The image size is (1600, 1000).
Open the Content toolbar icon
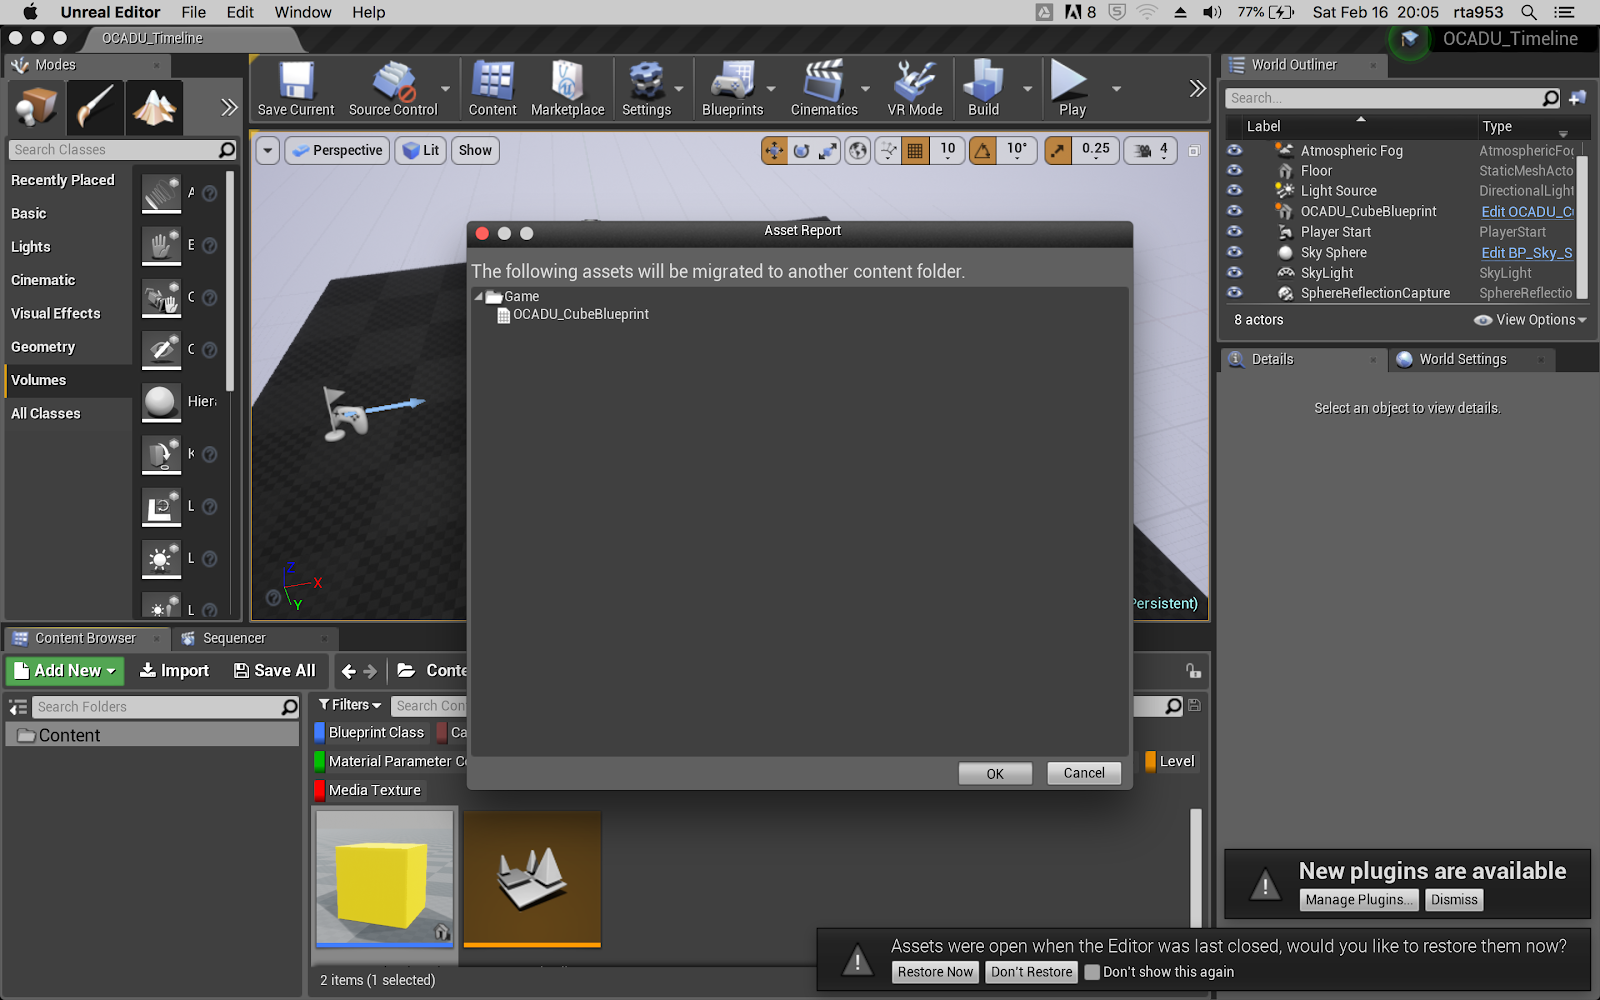point(492,89)
